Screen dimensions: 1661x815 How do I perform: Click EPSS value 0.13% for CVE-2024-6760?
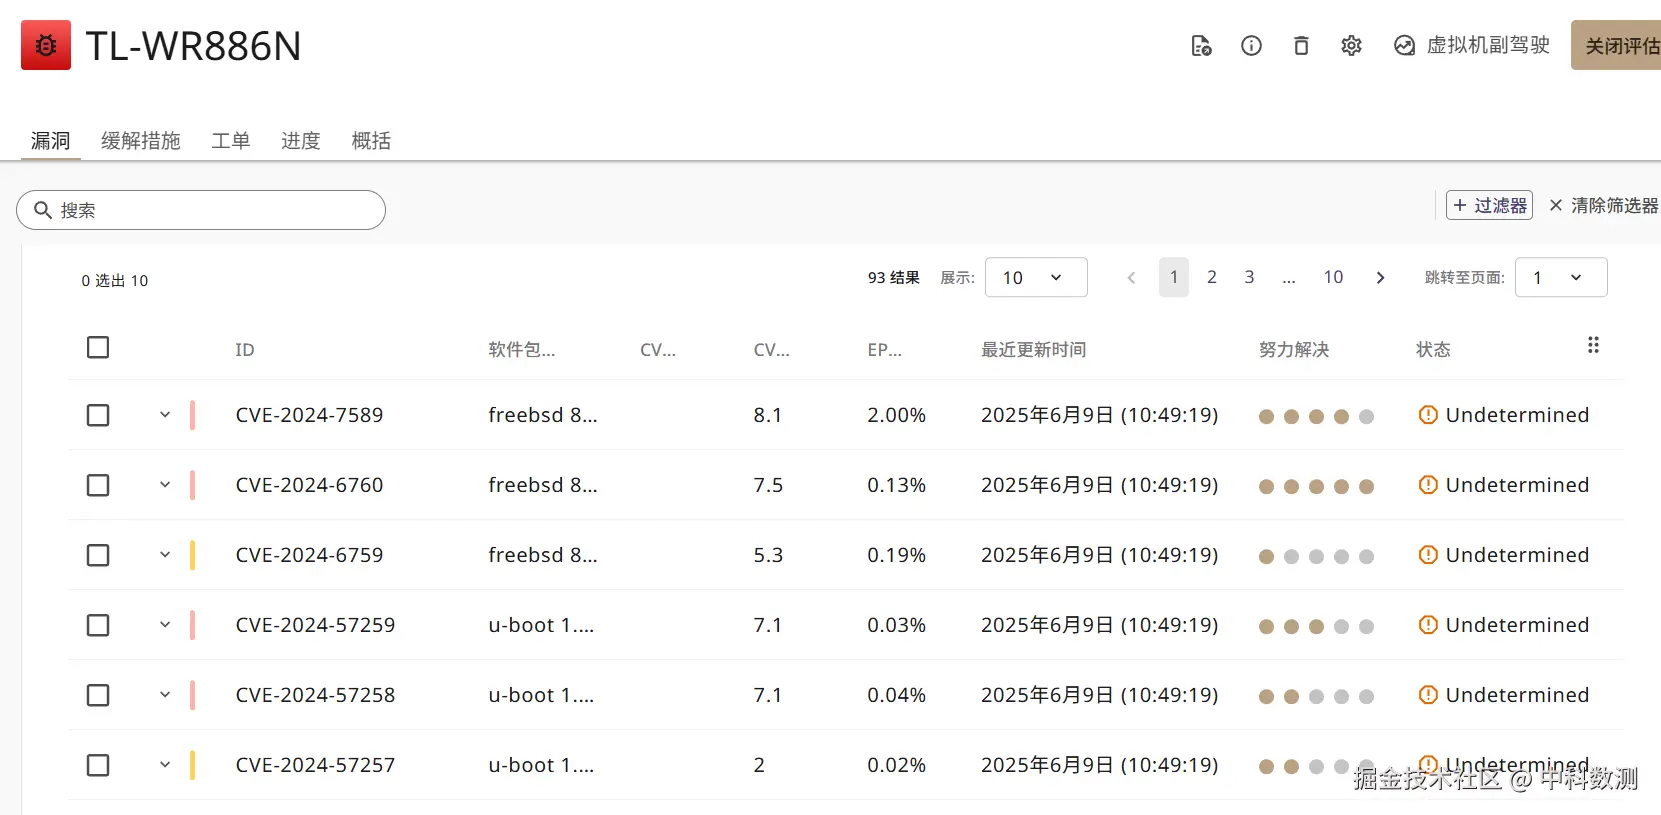coord(896,485)
